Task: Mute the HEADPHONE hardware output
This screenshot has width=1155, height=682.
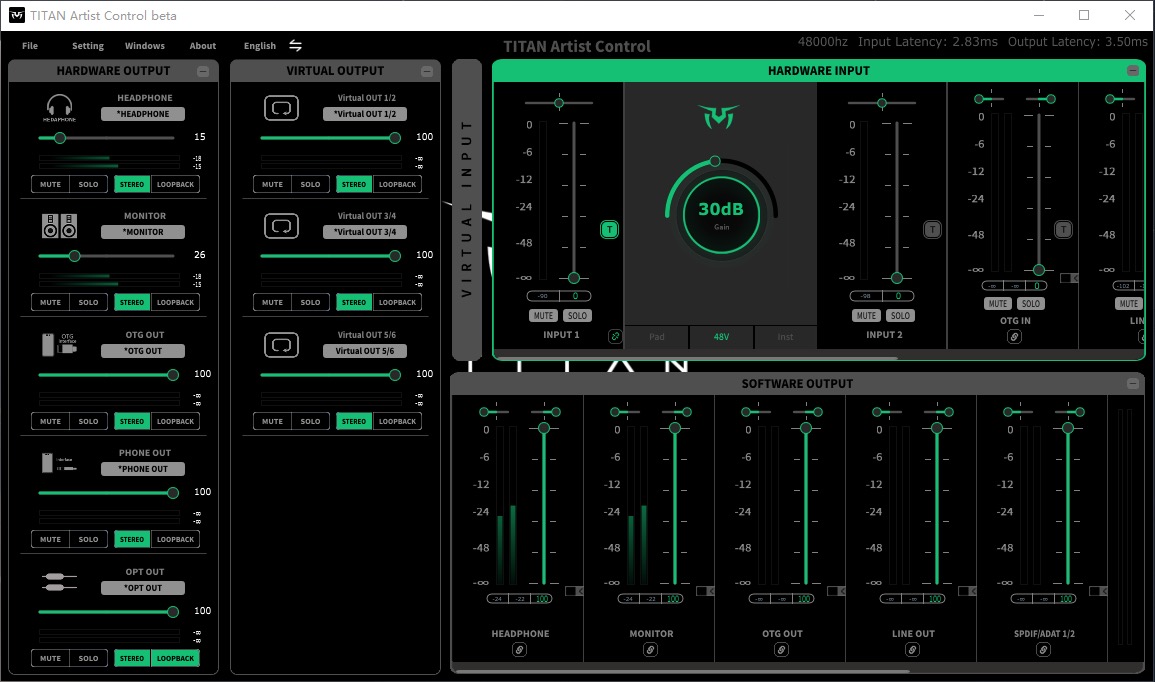Action: pos(50,184)
